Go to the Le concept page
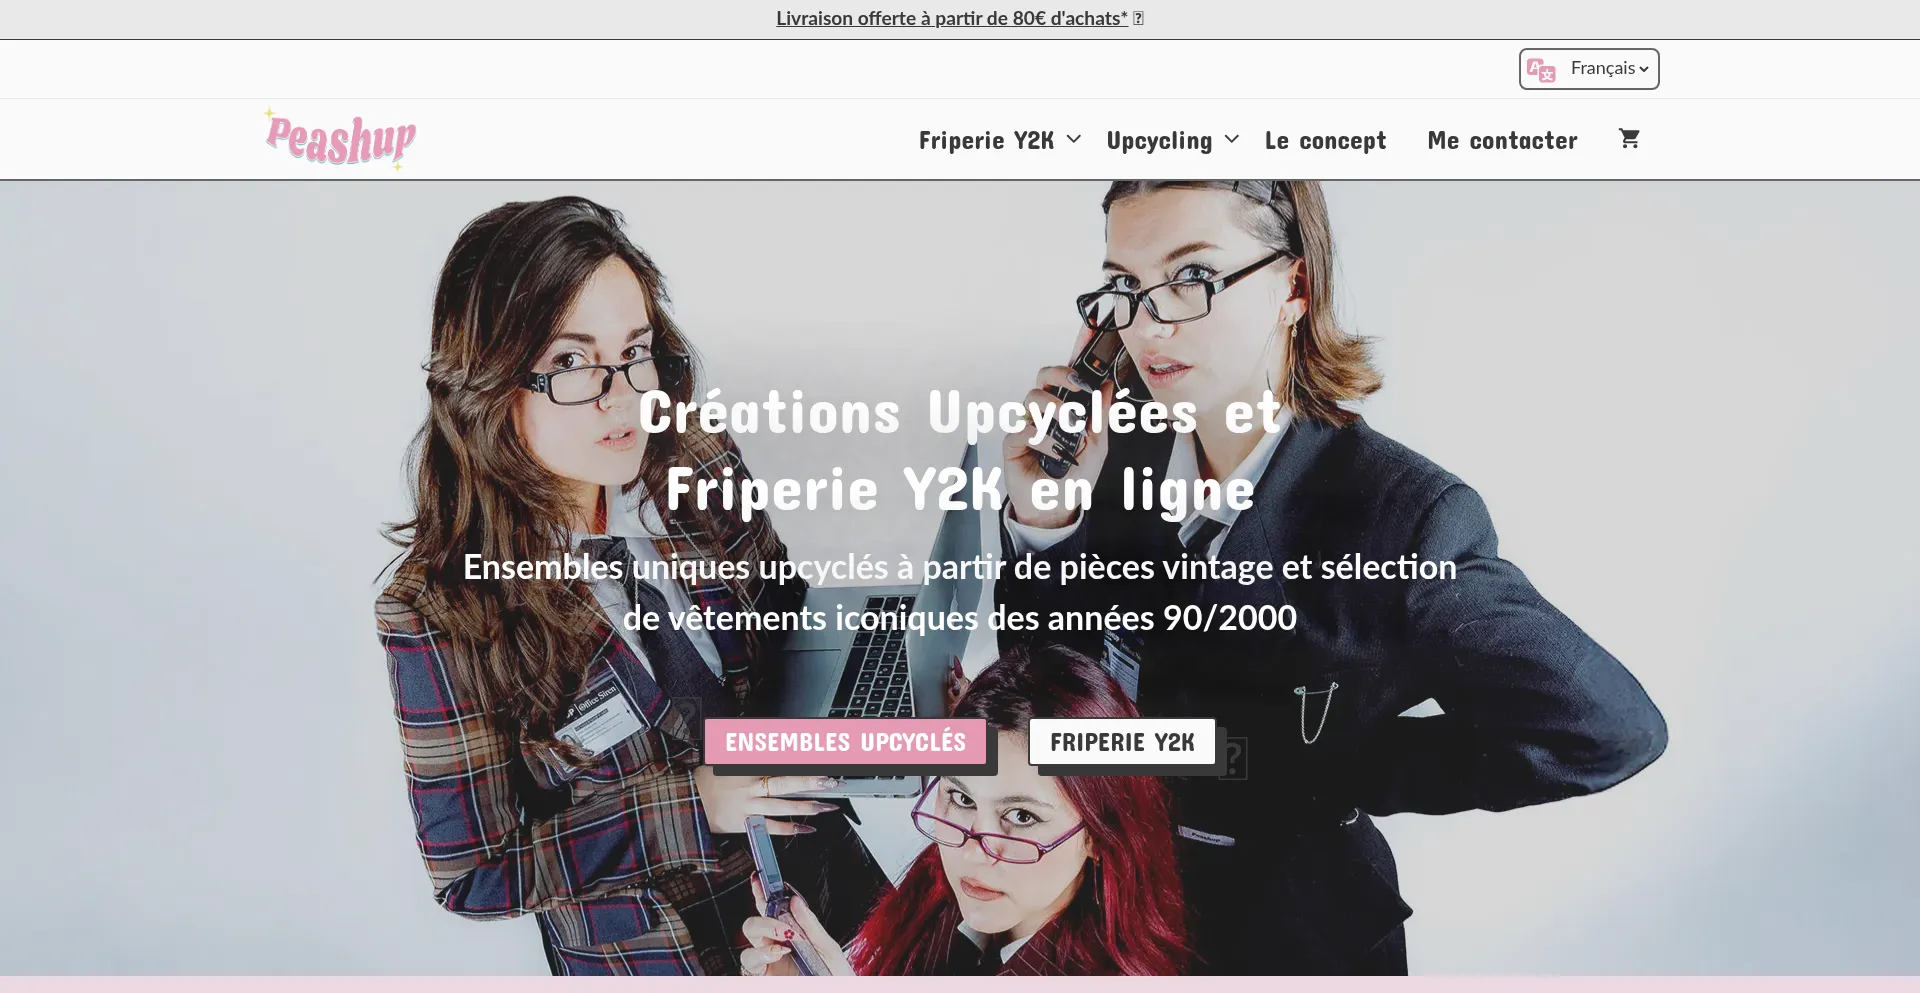The width and height of the screenshot is (1920, 993). pos(1325,140)
